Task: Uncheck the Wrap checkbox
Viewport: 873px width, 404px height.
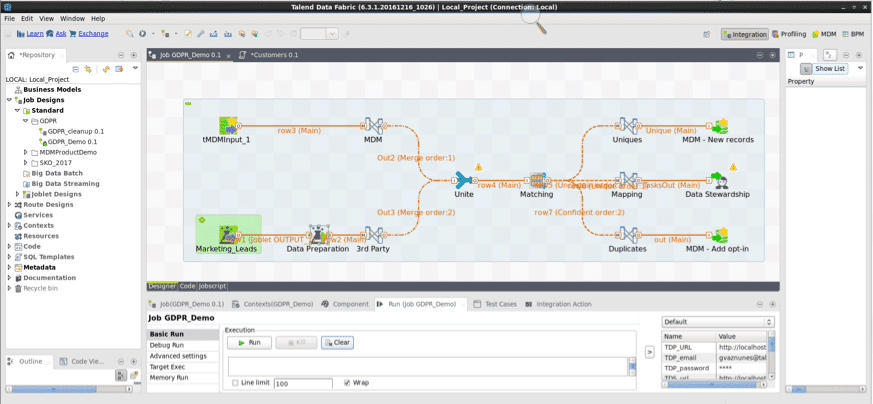Action: point(347,383)
